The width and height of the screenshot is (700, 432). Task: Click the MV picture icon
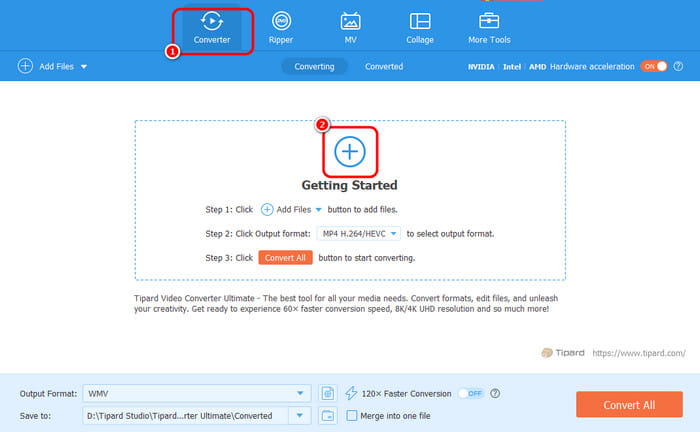[350, 21]
